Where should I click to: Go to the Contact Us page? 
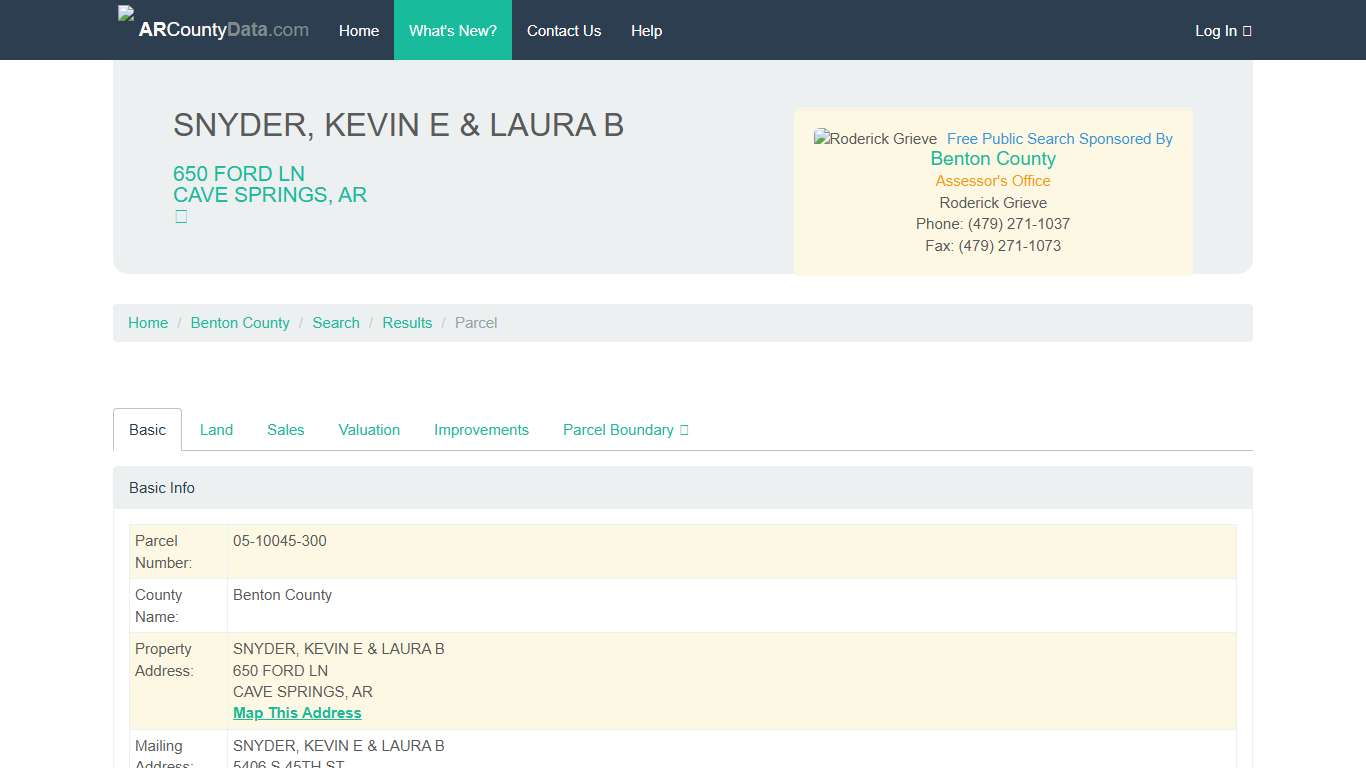coord(563,31)
